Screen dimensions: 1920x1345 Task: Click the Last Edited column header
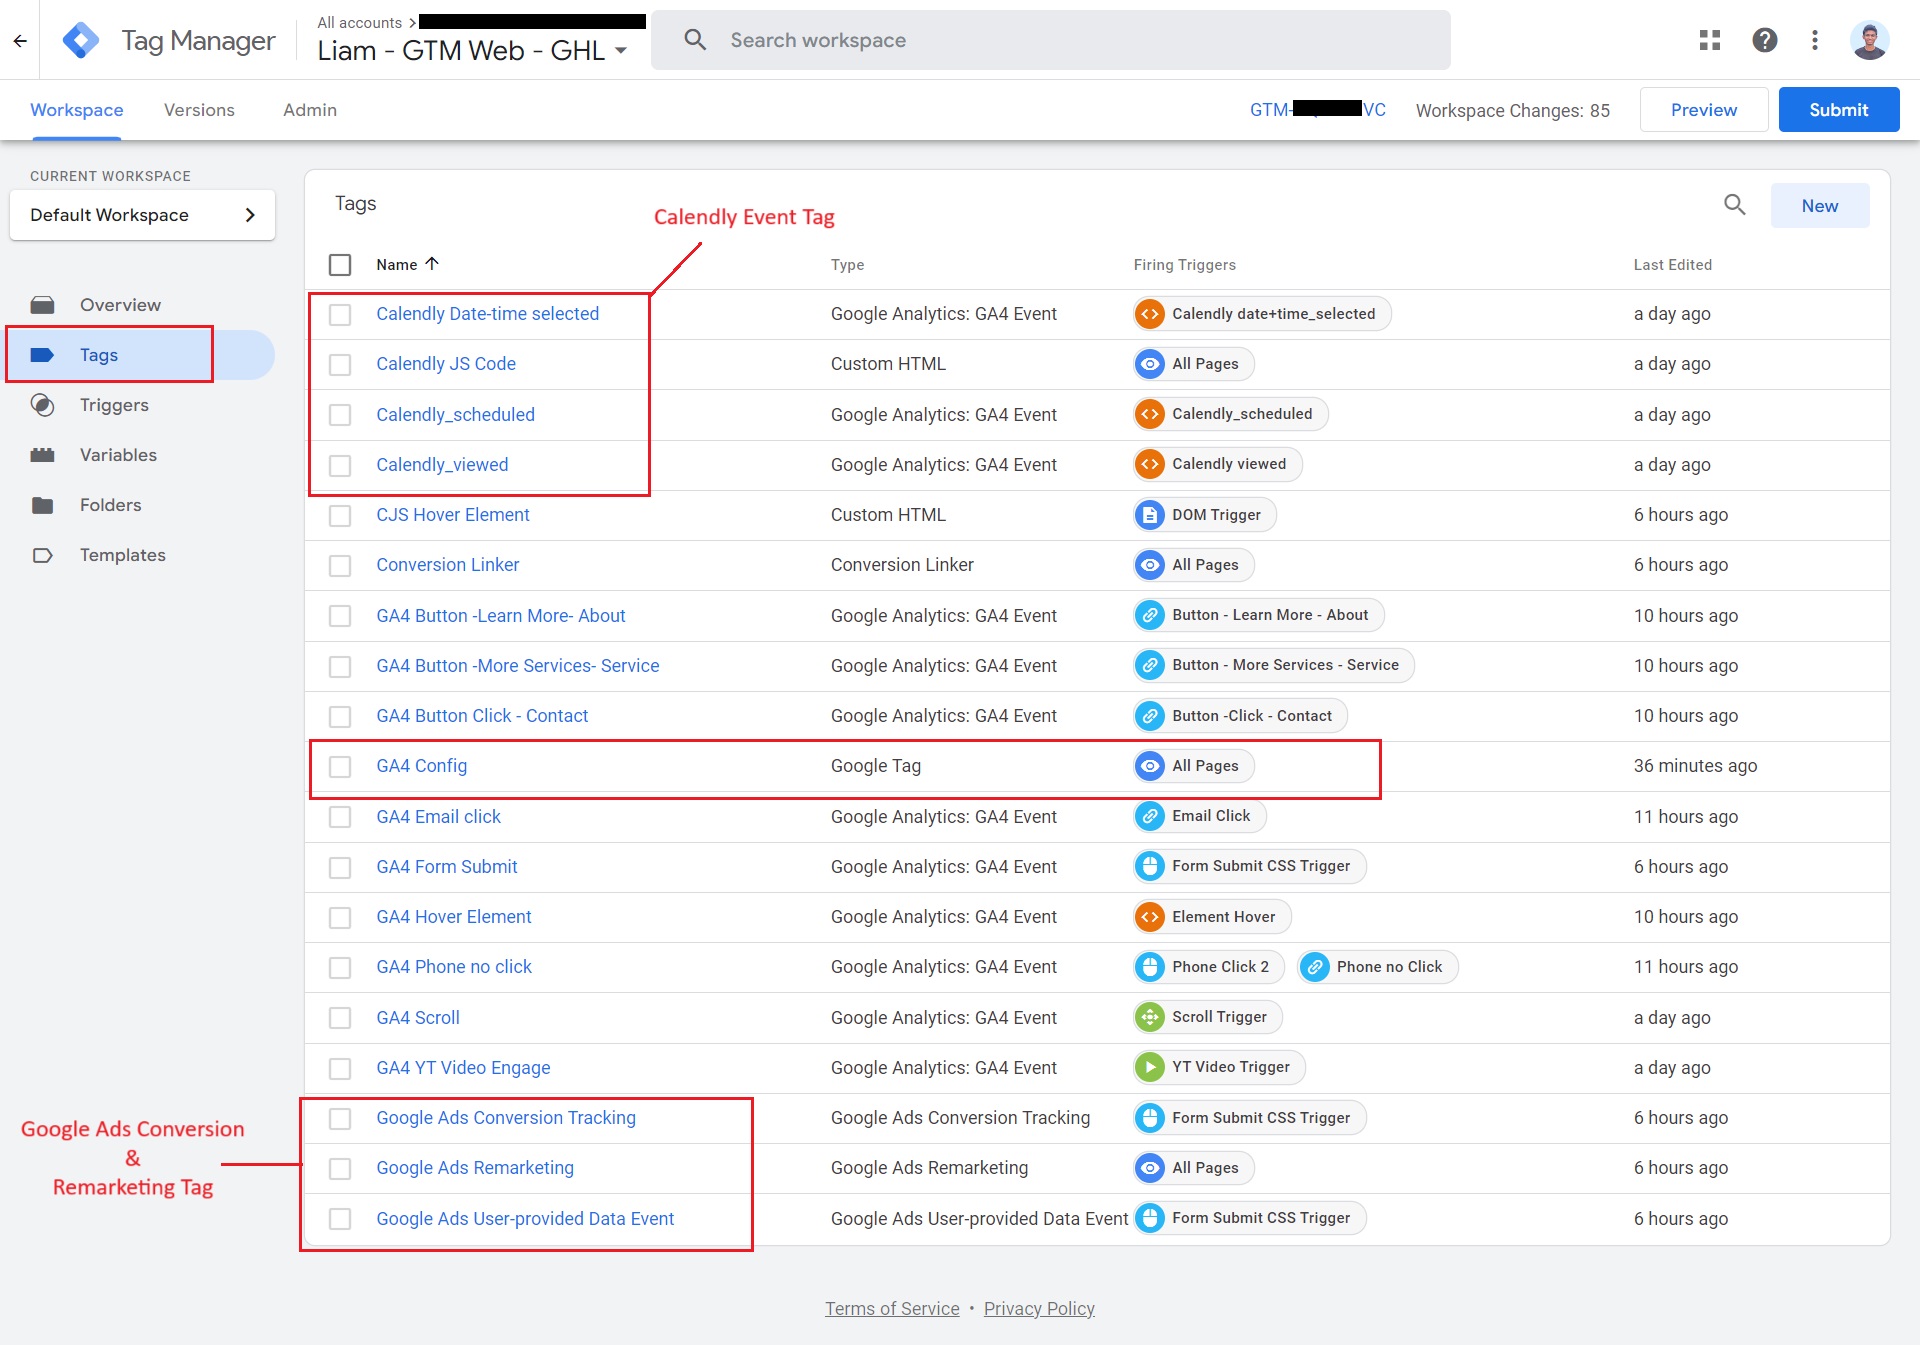(1673, 265)
